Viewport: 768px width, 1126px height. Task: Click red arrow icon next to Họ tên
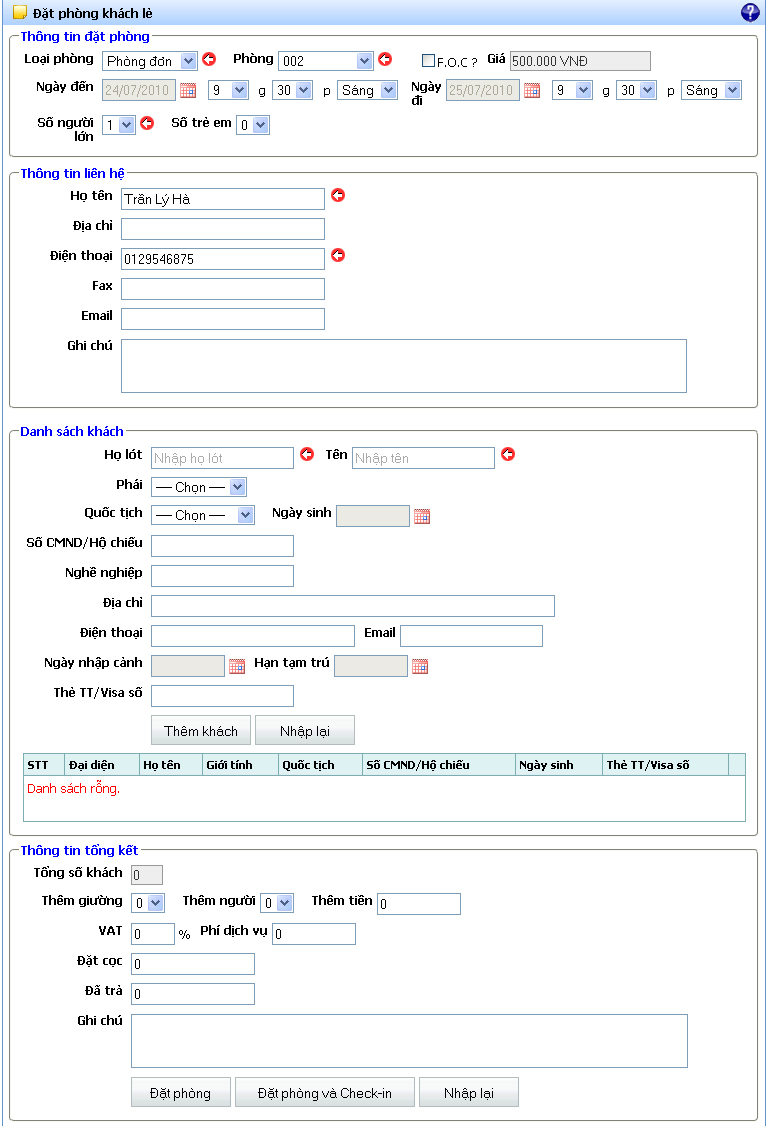pyautogui.click(x=338, y=195)
